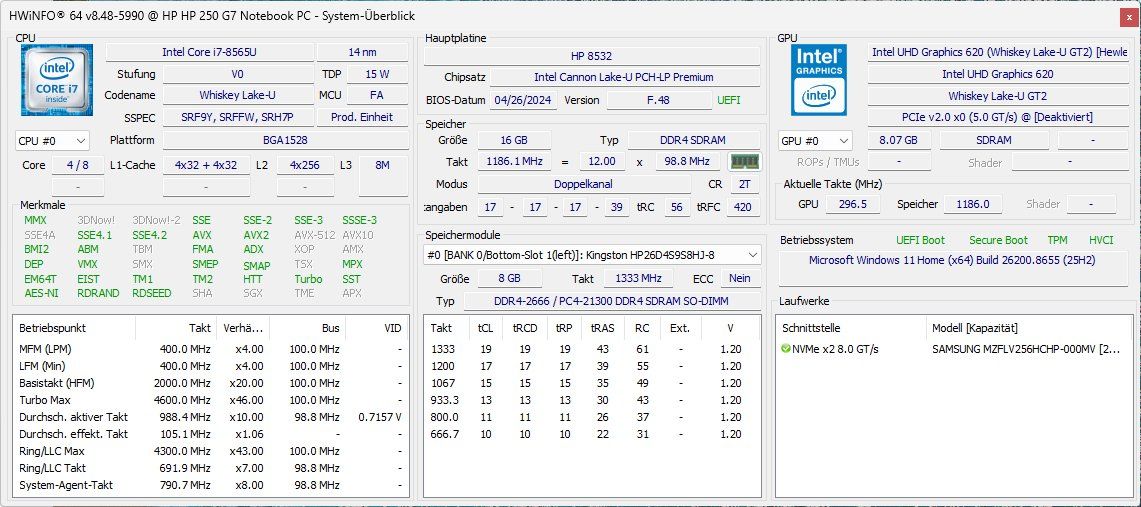Click the Prod. Einheit field
Image resolution: width=1141 pixels, height=507 pixels.
click(362, 117)
